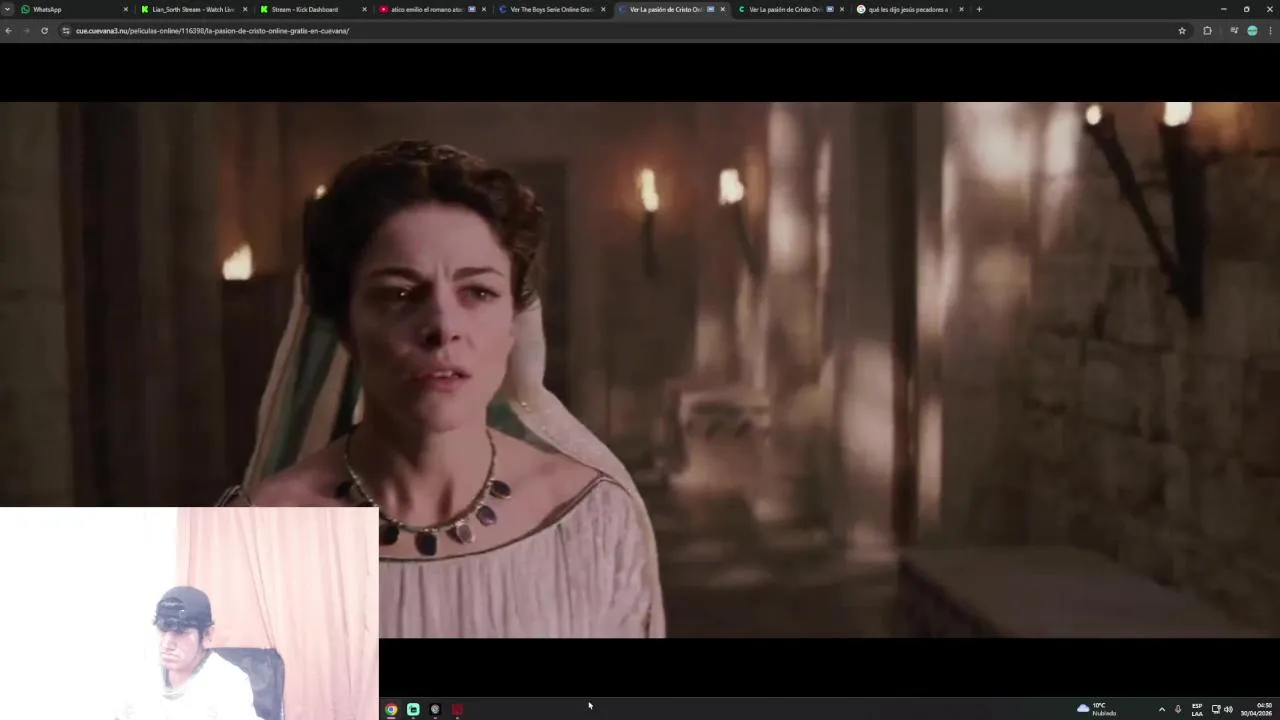The width and height of the screenshot is (1280, 720).
Task: Open Google Chrome from the taskbar
Action: [391, 709]
